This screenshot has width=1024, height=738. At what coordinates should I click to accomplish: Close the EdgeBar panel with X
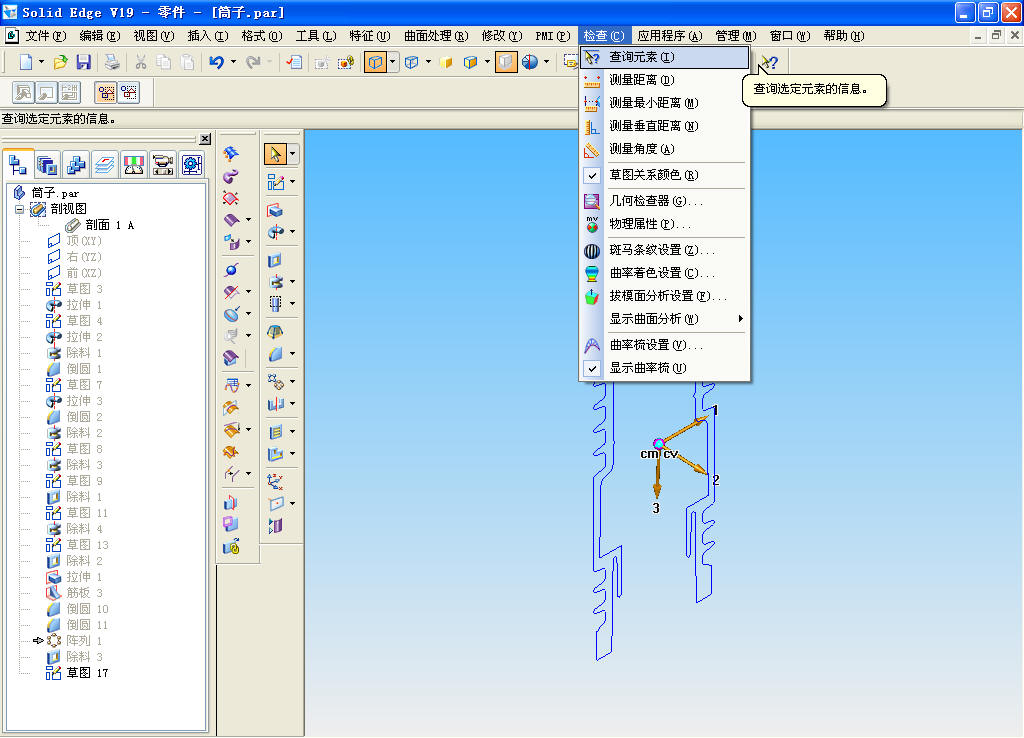click(205, 139)
